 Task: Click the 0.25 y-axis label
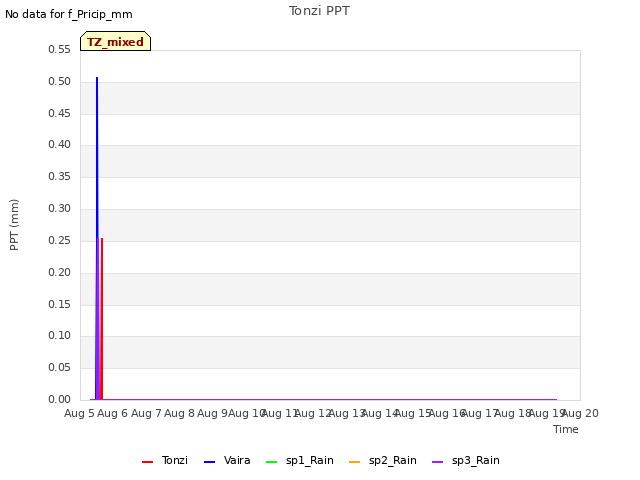[x=59, y=240]
